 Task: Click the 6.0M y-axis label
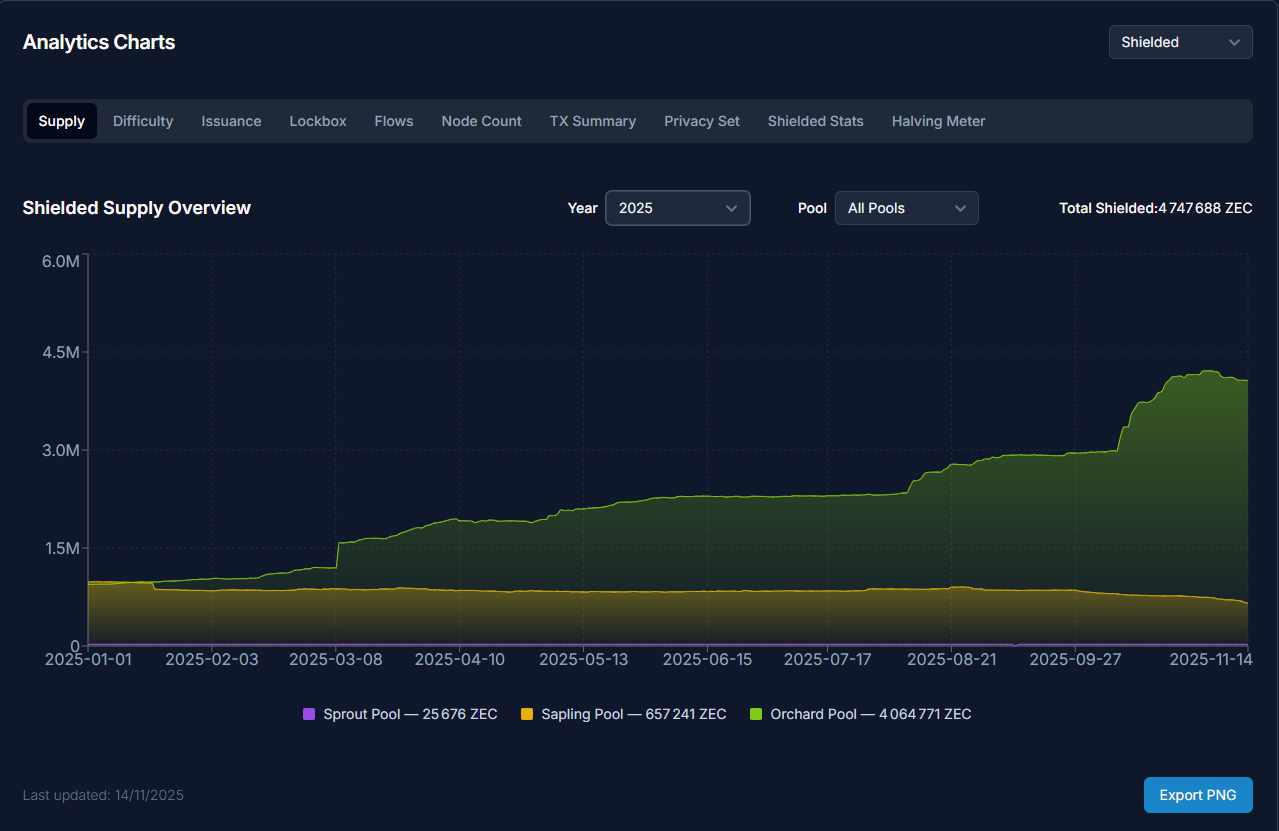point(61,261)
